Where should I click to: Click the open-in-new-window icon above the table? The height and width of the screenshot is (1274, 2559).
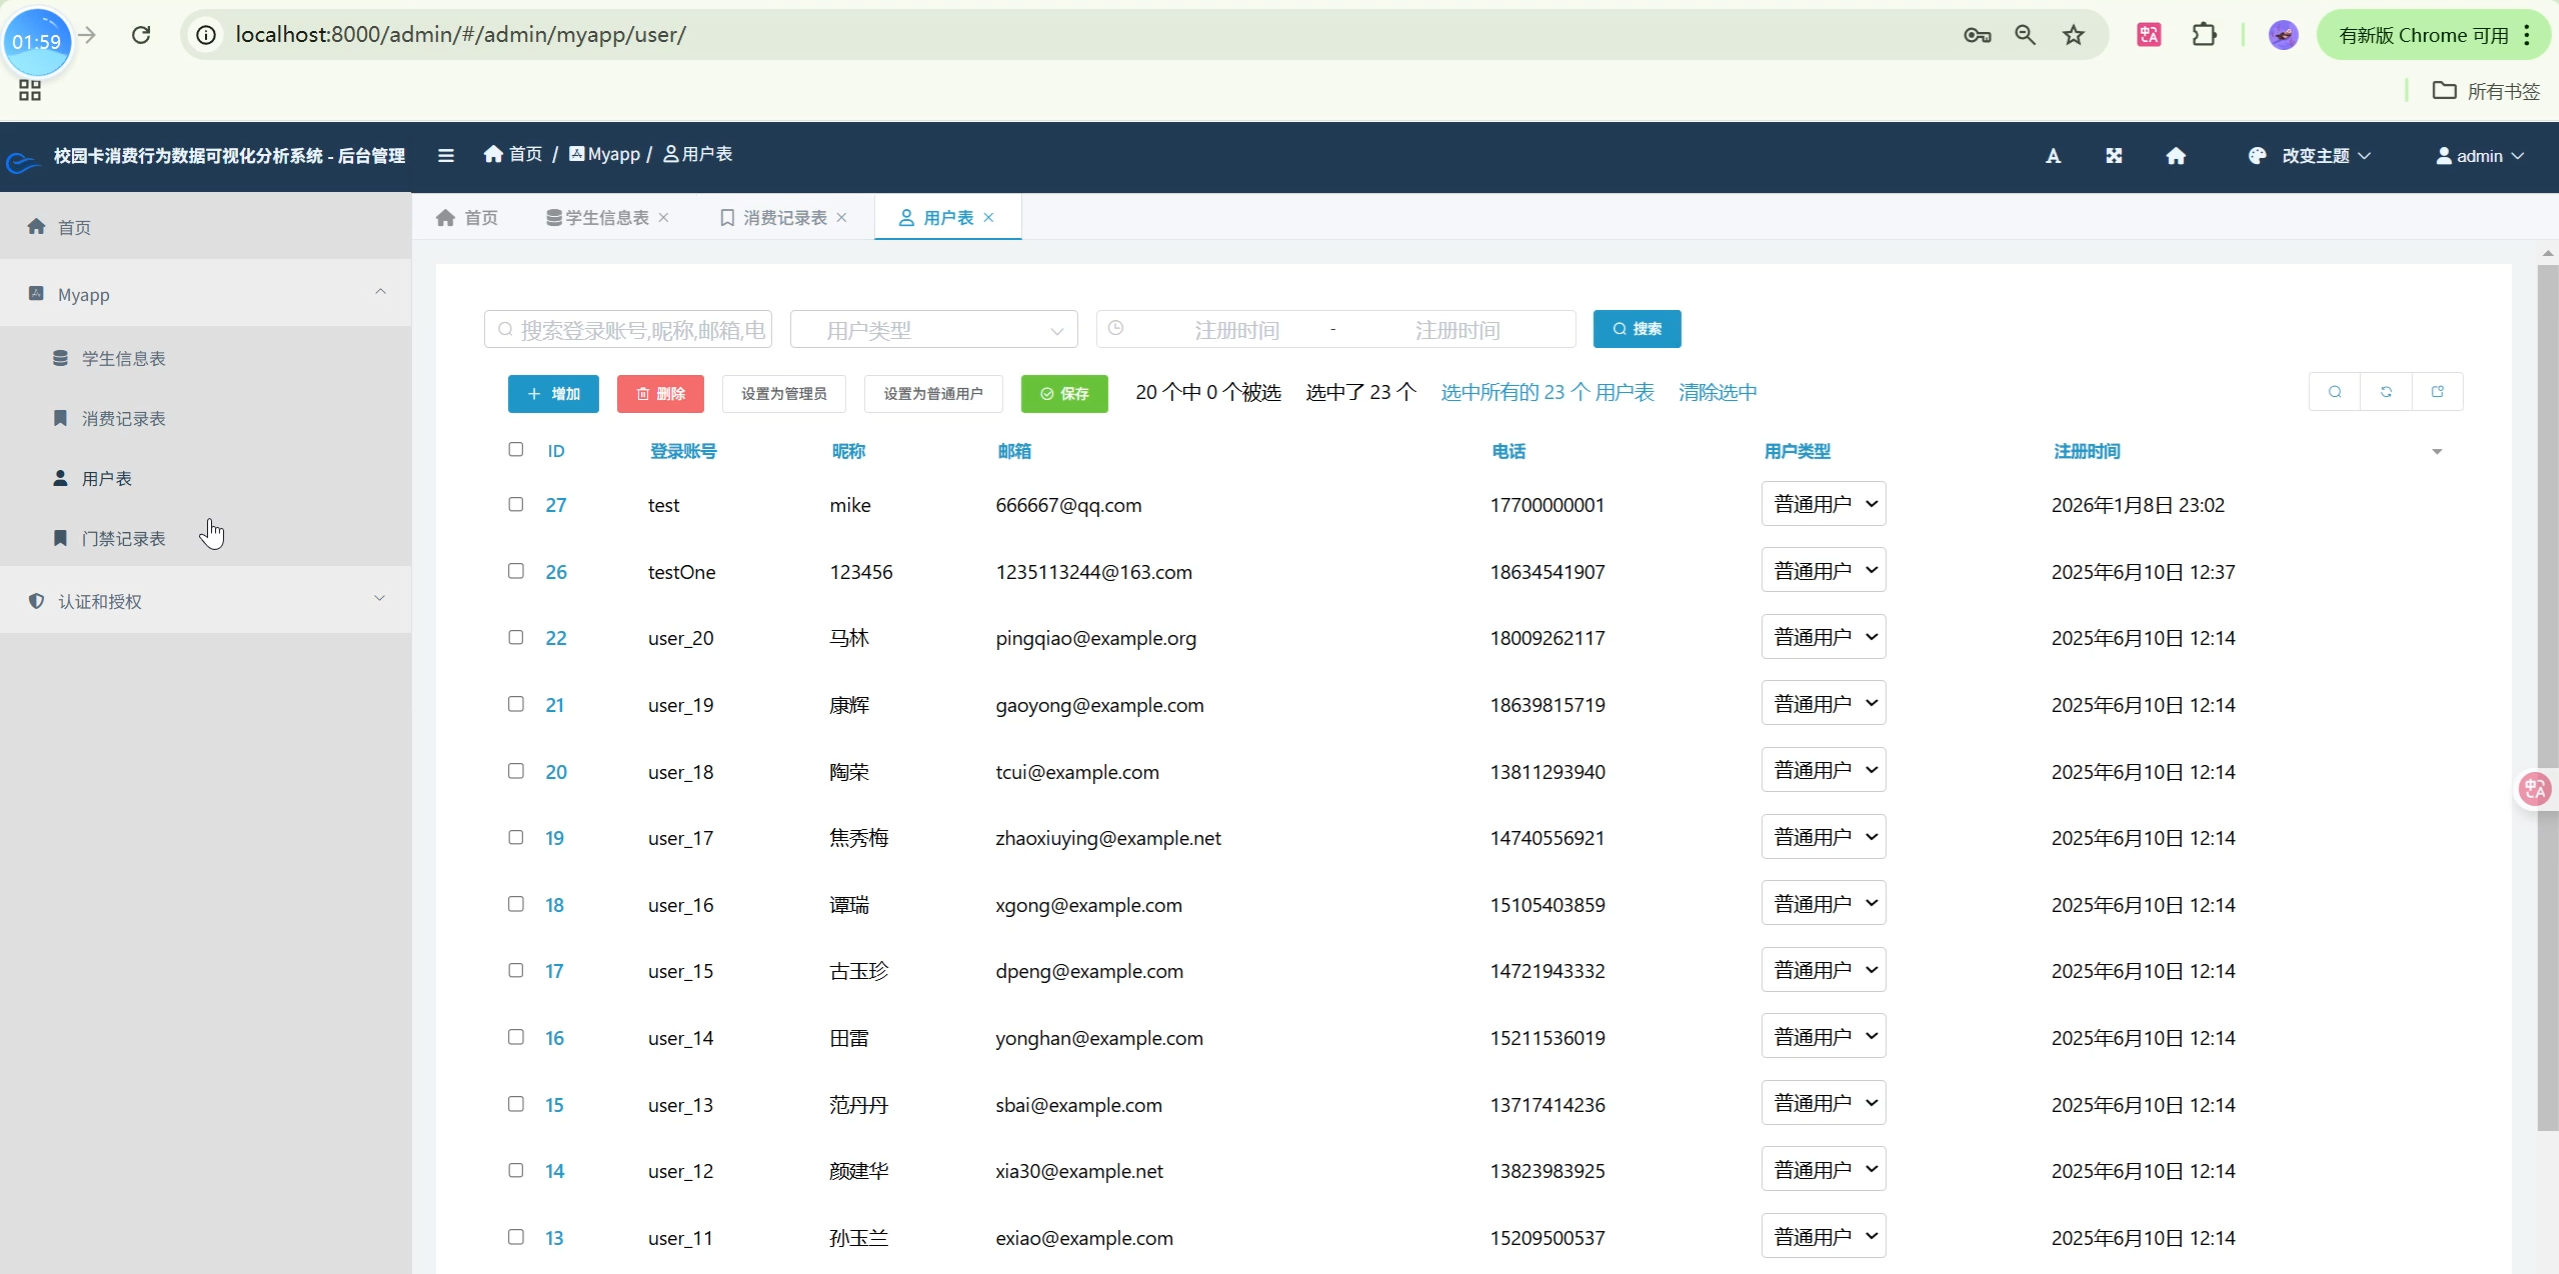point(2437,392)
